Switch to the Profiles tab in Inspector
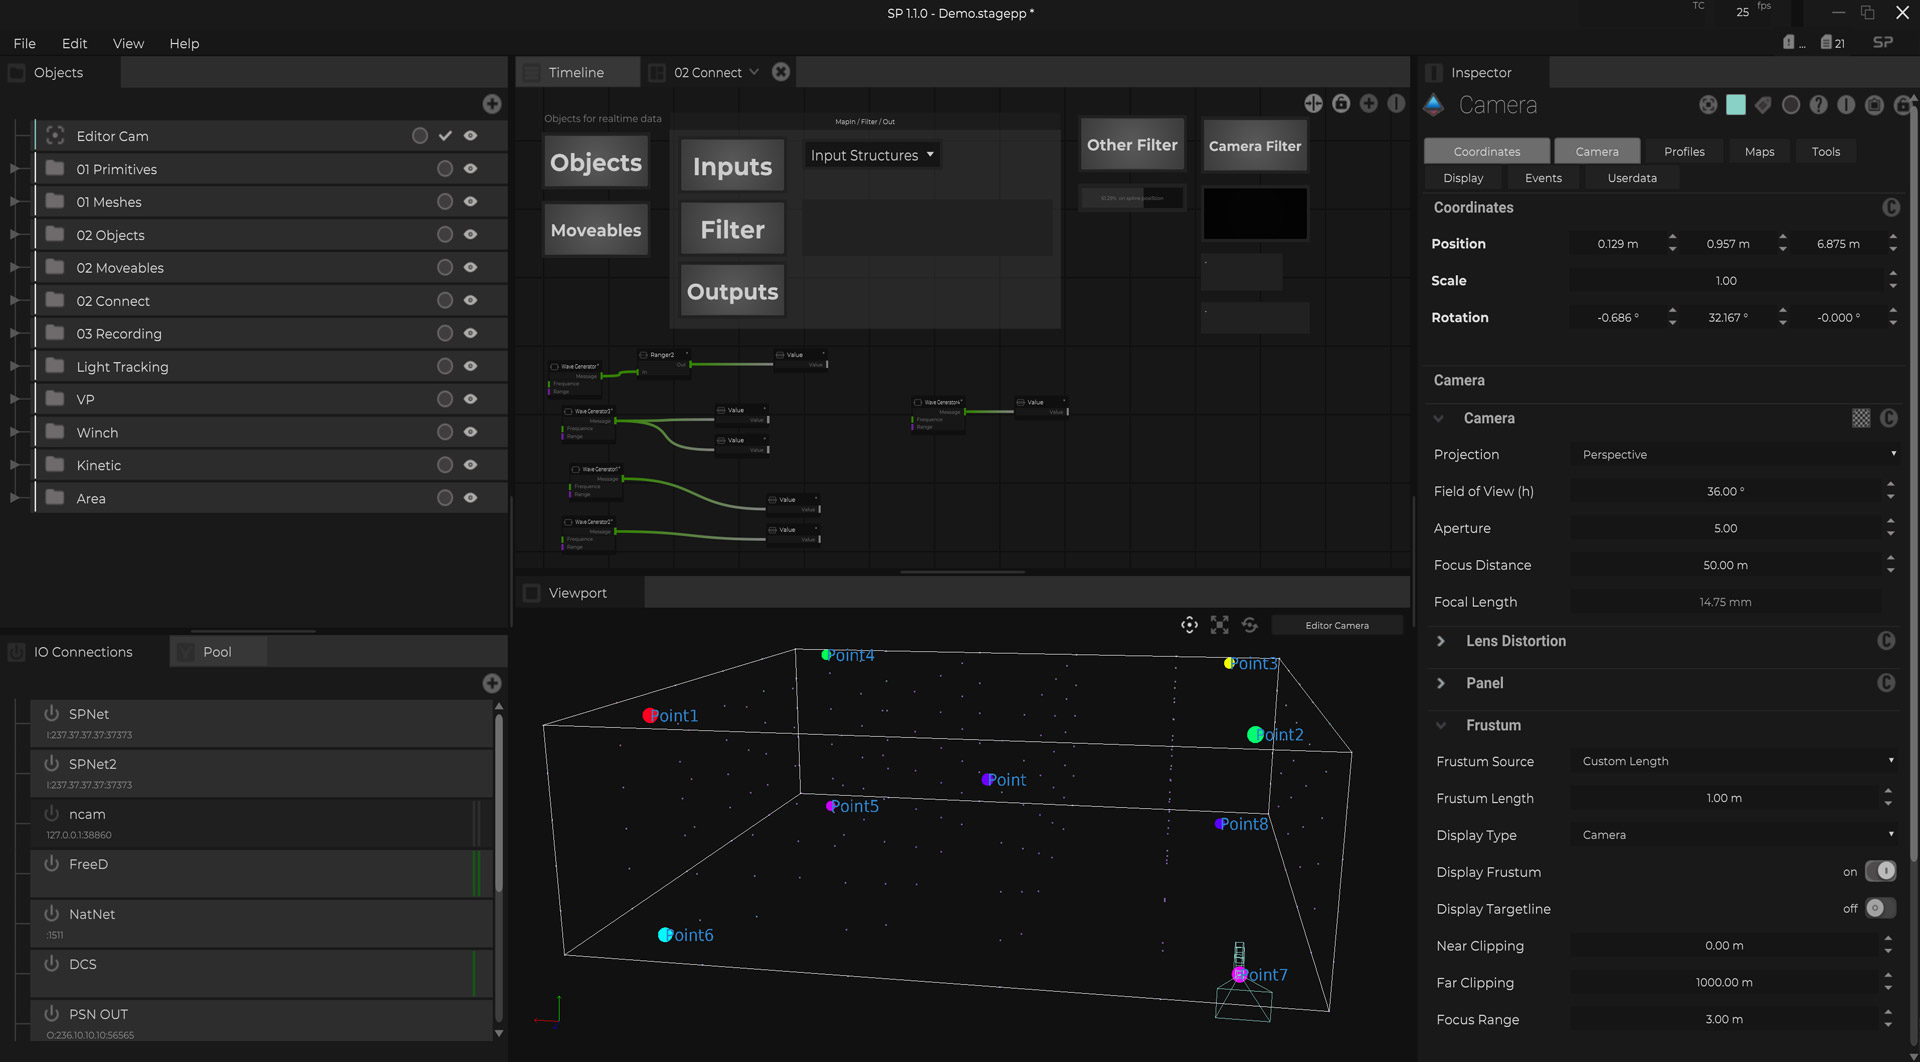Image resolution: width=1920 pixels, height=1062 pixels. 1684,151
